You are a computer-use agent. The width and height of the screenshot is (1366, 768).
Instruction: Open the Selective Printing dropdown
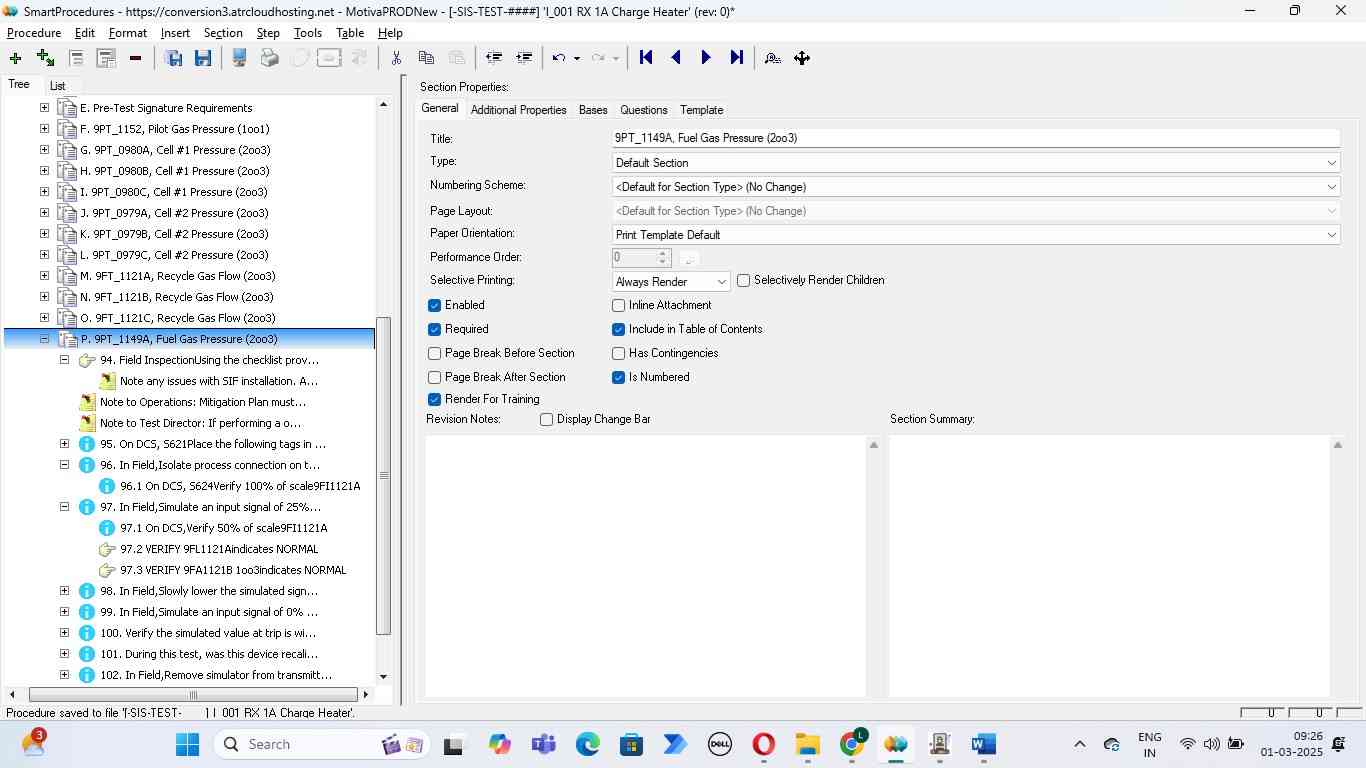point(671,282)
